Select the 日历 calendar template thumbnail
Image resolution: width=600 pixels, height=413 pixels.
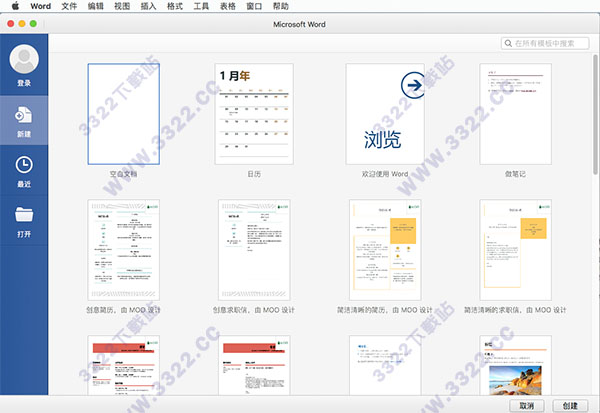click(254, 114)
